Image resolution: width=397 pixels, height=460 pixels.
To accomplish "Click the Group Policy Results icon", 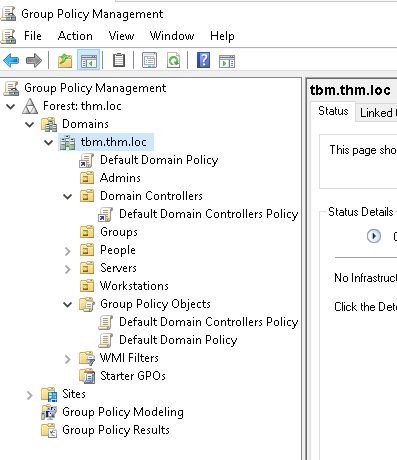I will (49, 430).
